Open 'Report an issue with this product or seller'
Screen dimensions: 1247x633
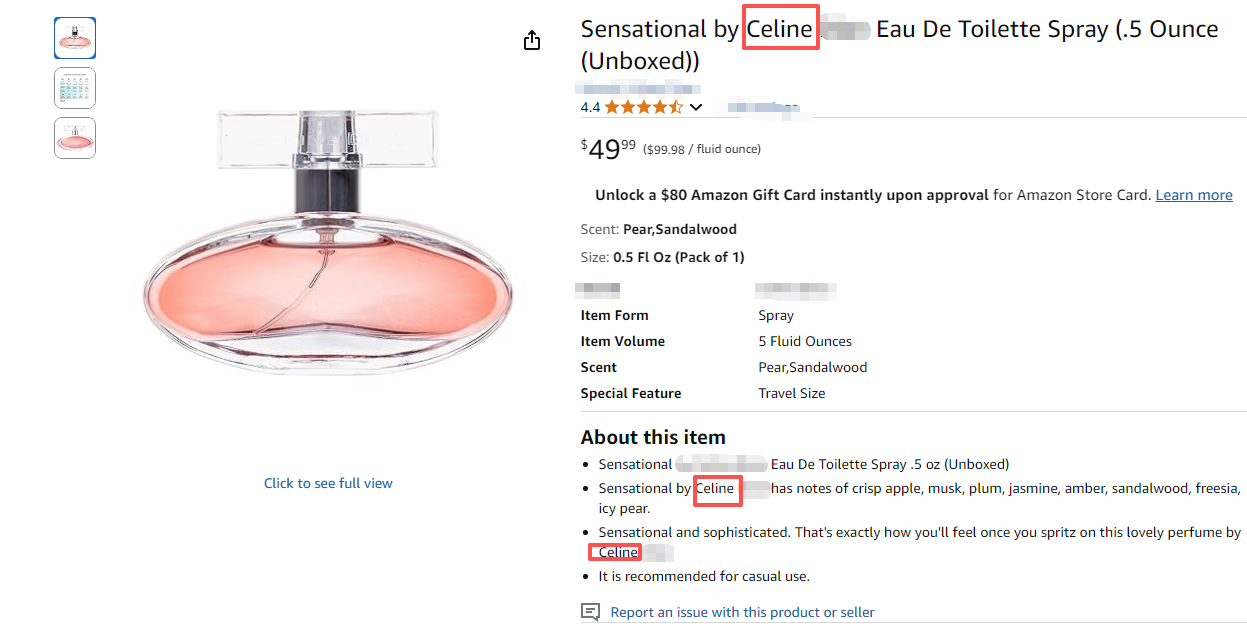pos(742,612)
